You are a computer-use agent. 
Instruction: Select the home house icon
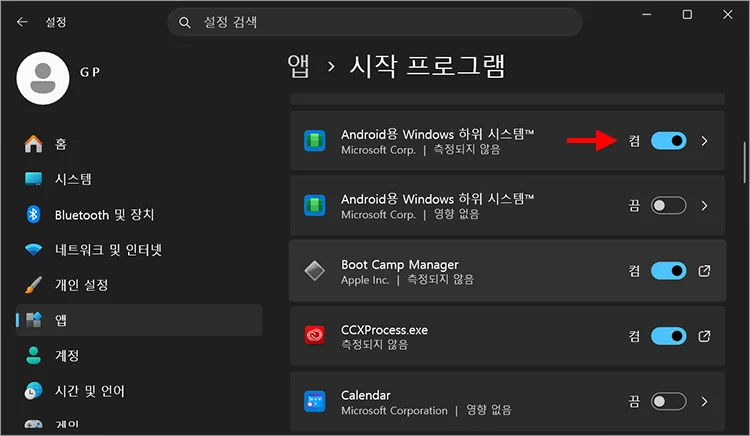point(33,144)
